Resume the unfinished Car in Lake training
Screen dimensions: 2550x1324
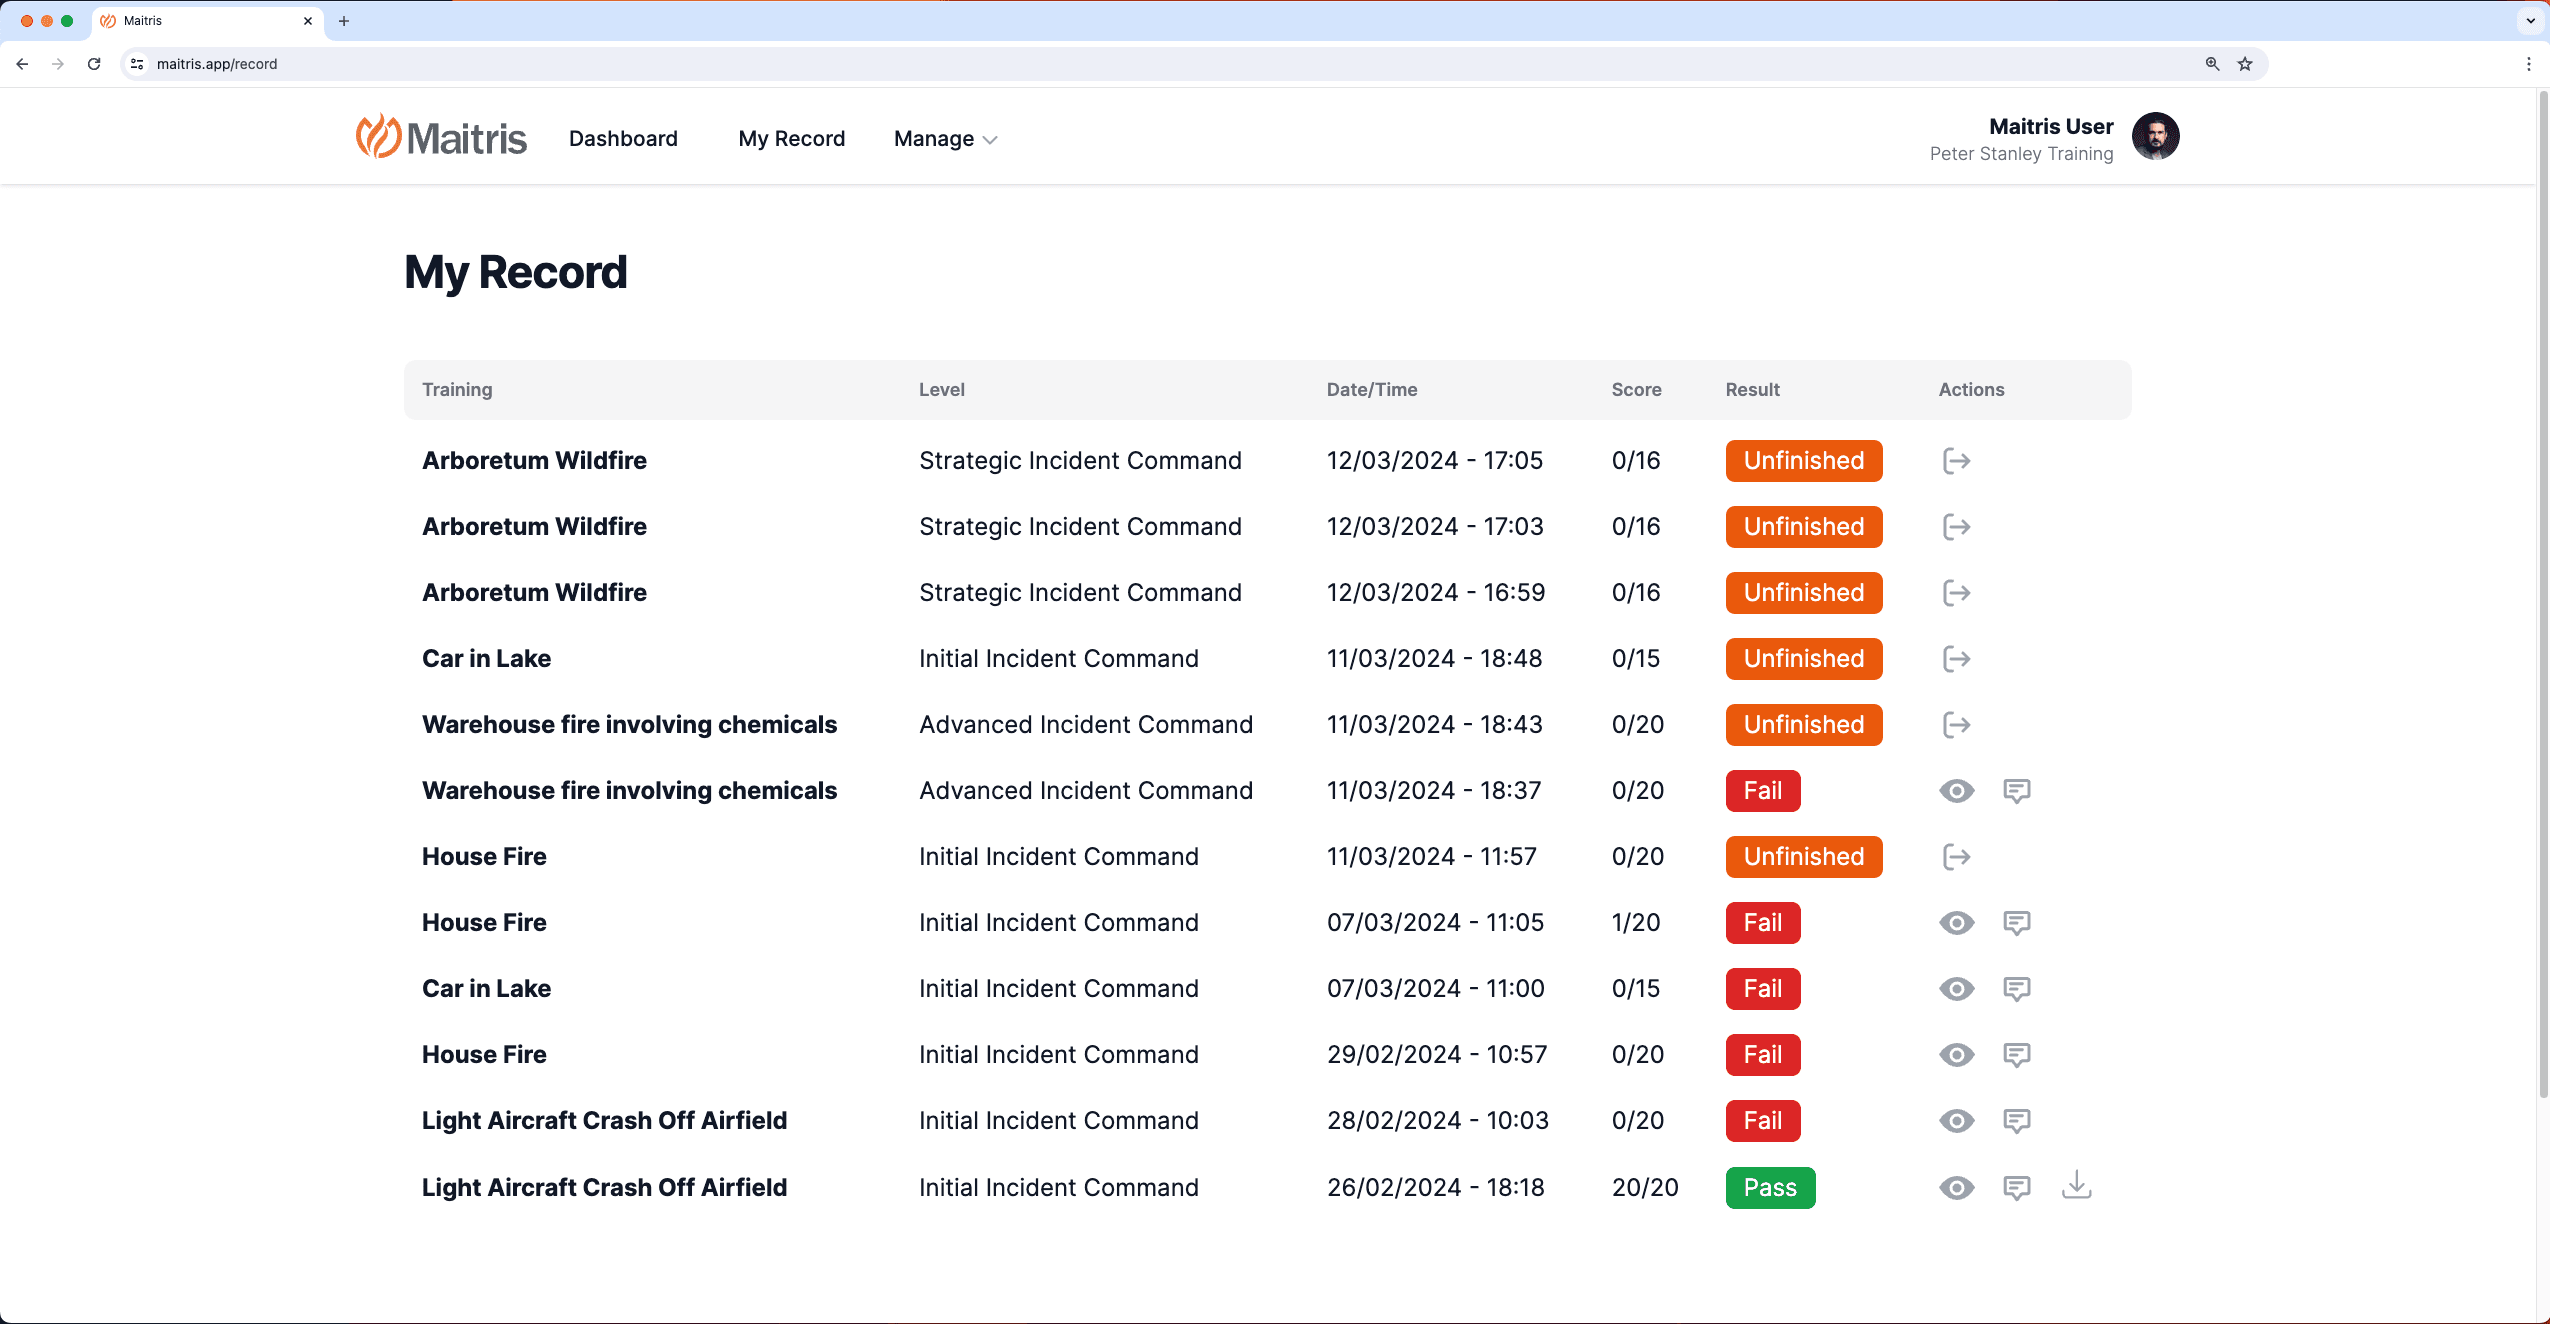pos(1956,659)
